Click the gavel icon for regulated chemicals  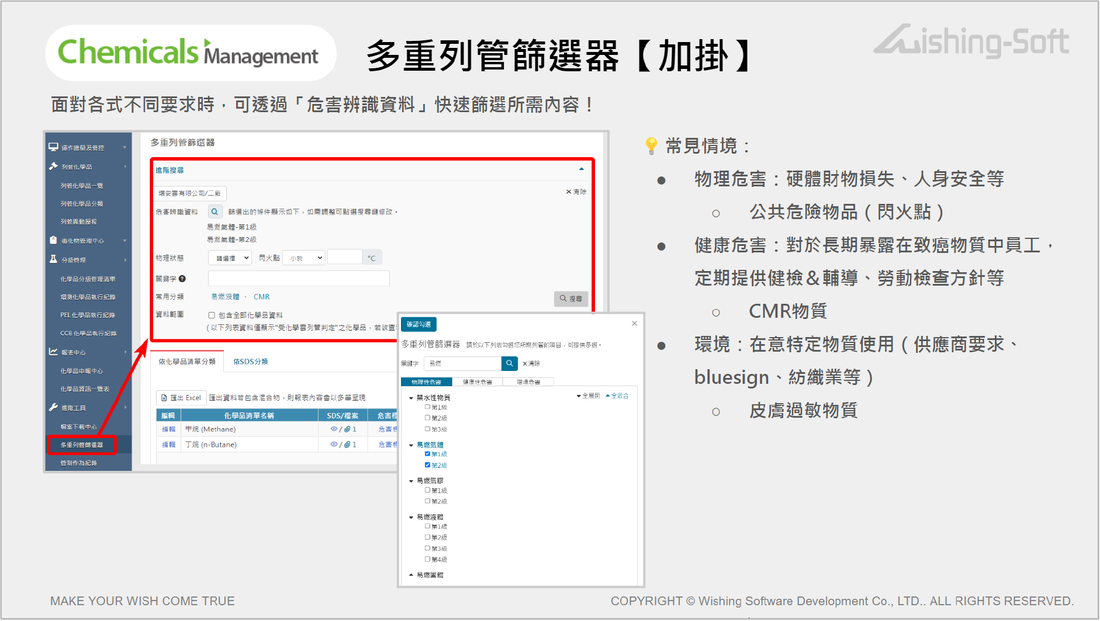click(x=53, y=166)
